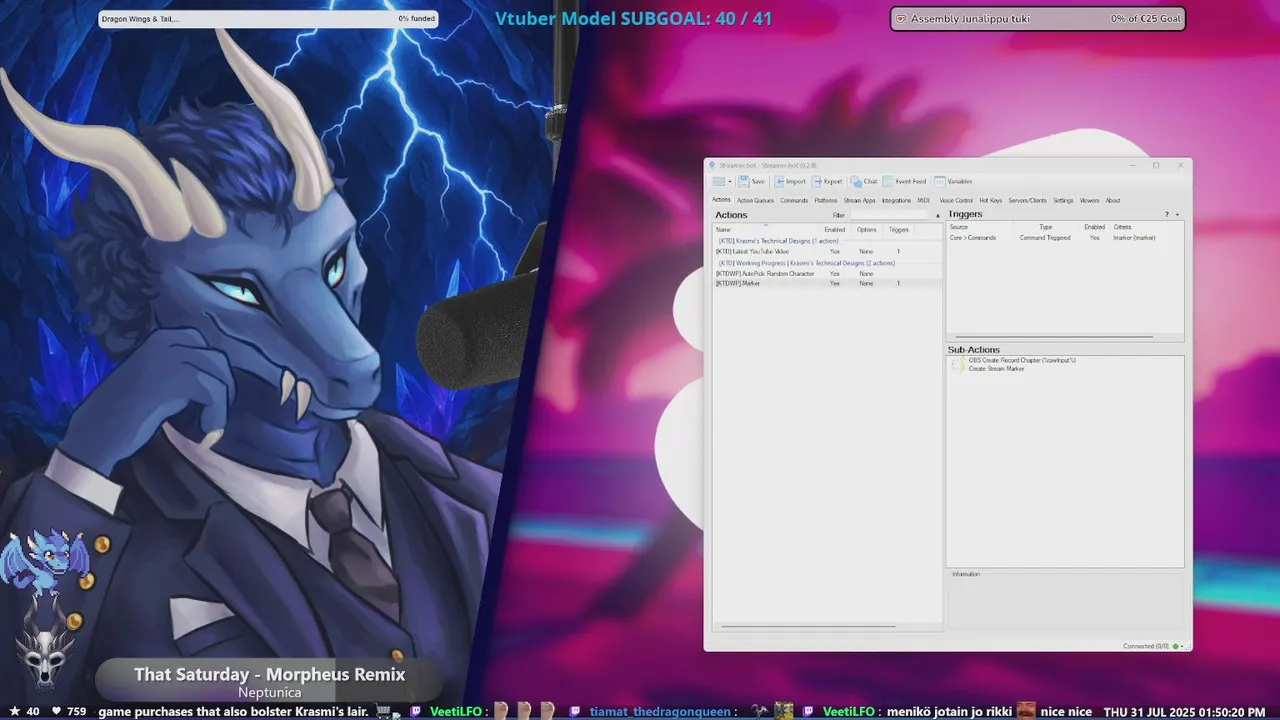The image size is (1280, 720).
Task: Click the Save toolbar icon
Action: click(744, 182)
